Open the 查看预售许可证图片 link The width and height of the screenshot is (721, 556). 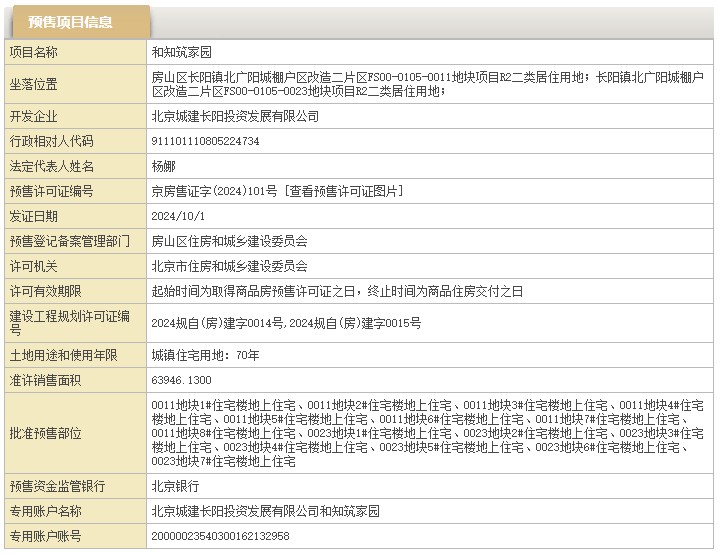343,191
